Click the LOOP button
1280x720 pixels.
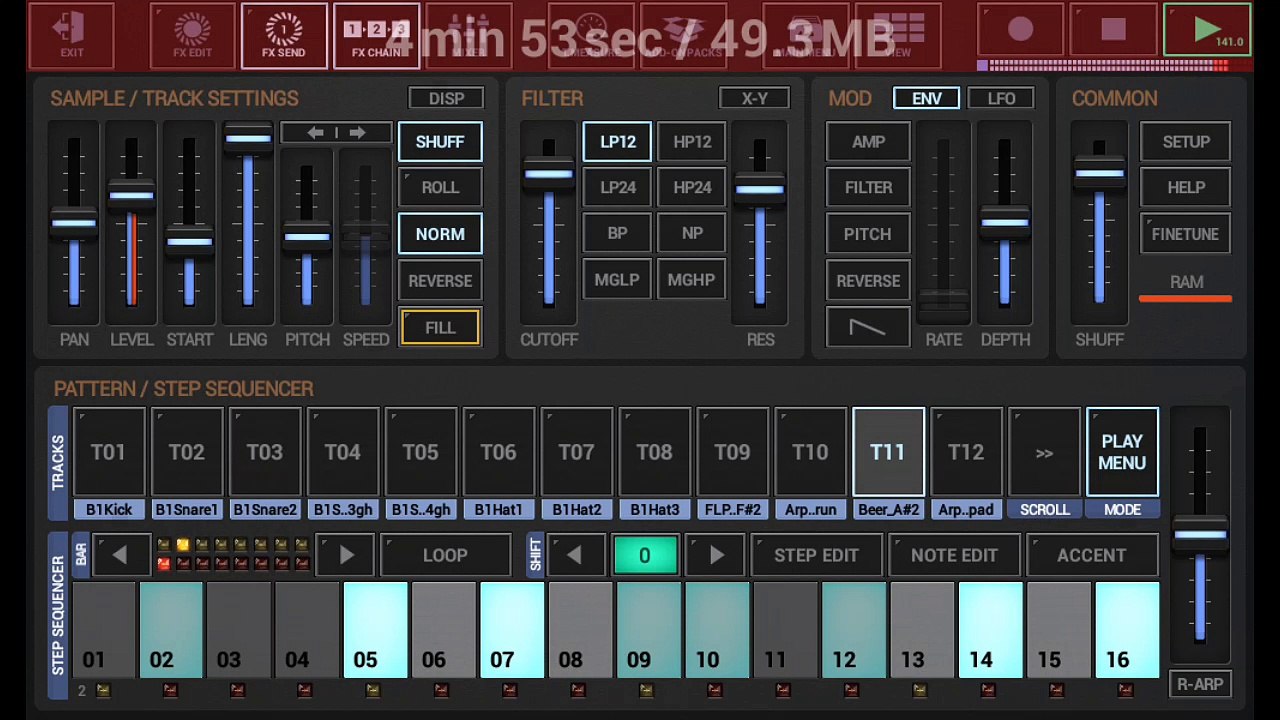tap(445, 555)
